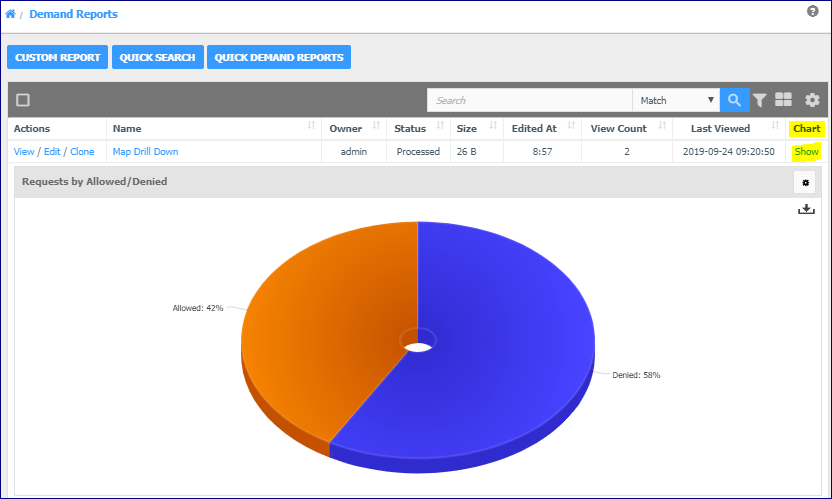Screen dimensions: 832x499
Task: Open Quick Demand Reports tab
Action: click(x=279, y=57)
